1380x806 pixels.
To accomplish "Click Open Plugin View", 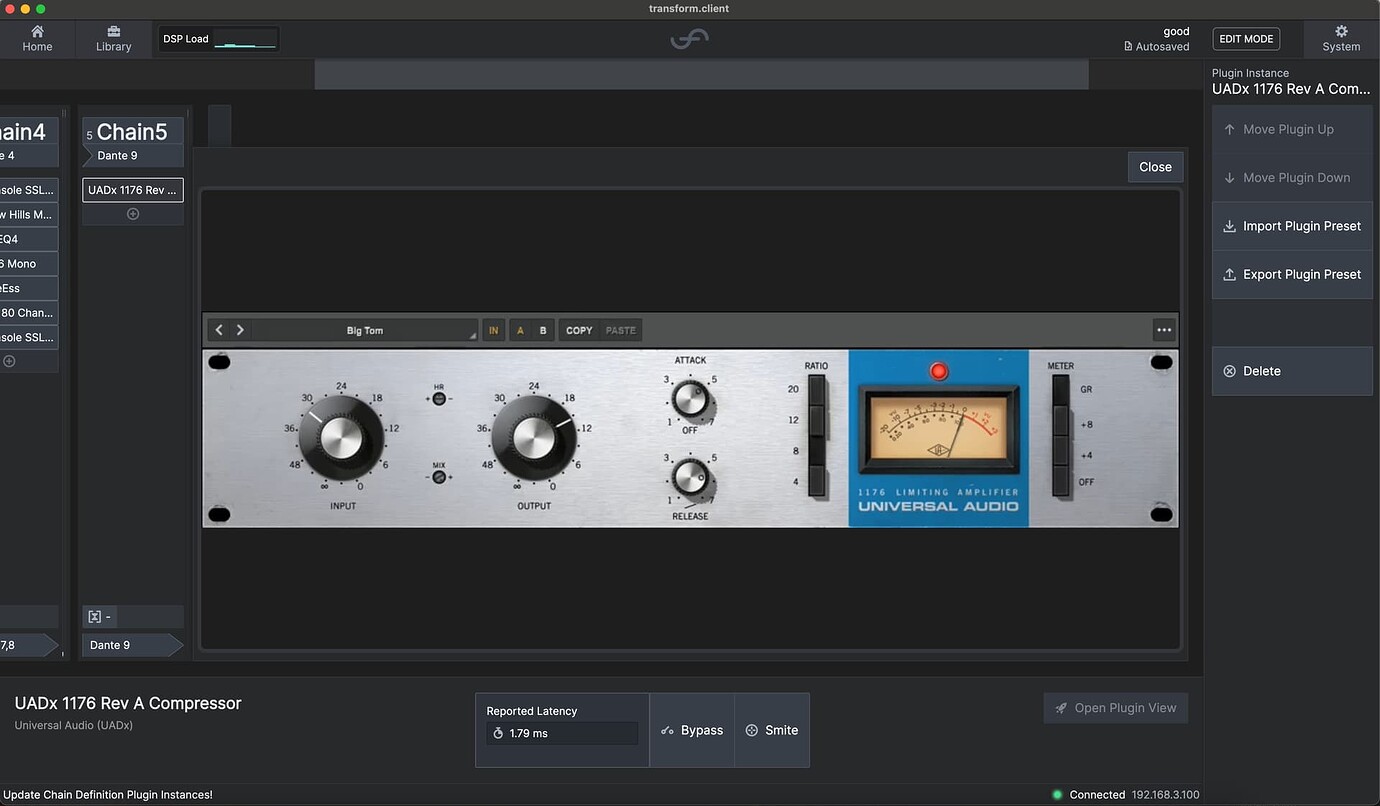I will tap(1116, 708).
